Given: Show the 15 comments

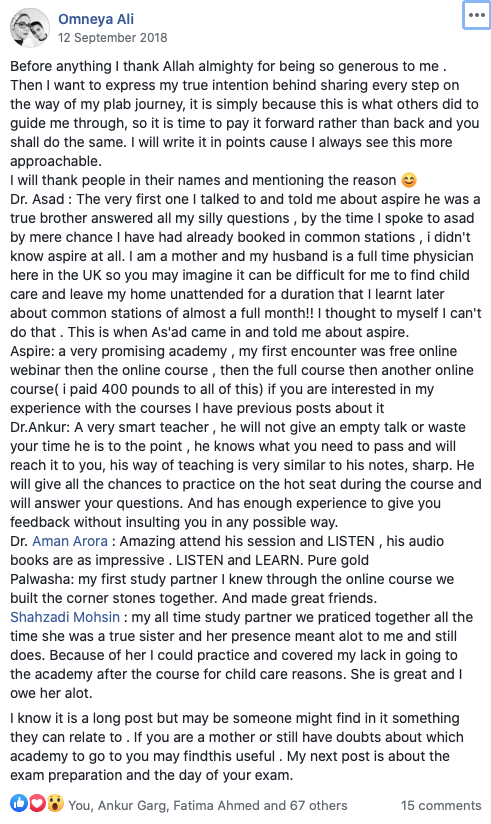Looking at the screenshot, I should coord(441,805).
